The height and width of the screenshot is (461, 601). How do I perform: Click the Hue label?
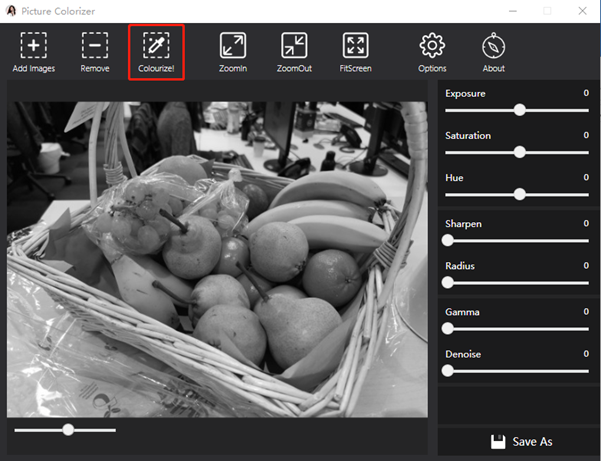[454, 178]
